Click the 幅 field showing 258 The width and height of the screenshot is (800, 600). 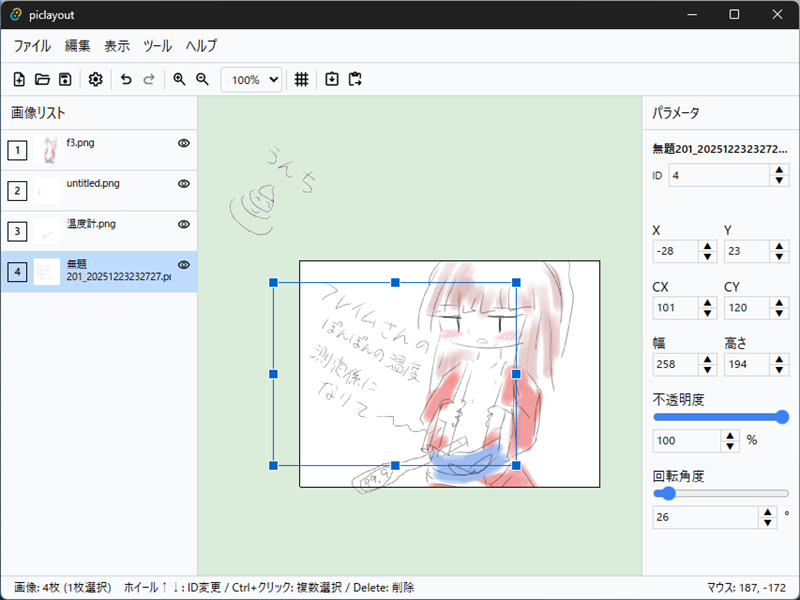675,364
